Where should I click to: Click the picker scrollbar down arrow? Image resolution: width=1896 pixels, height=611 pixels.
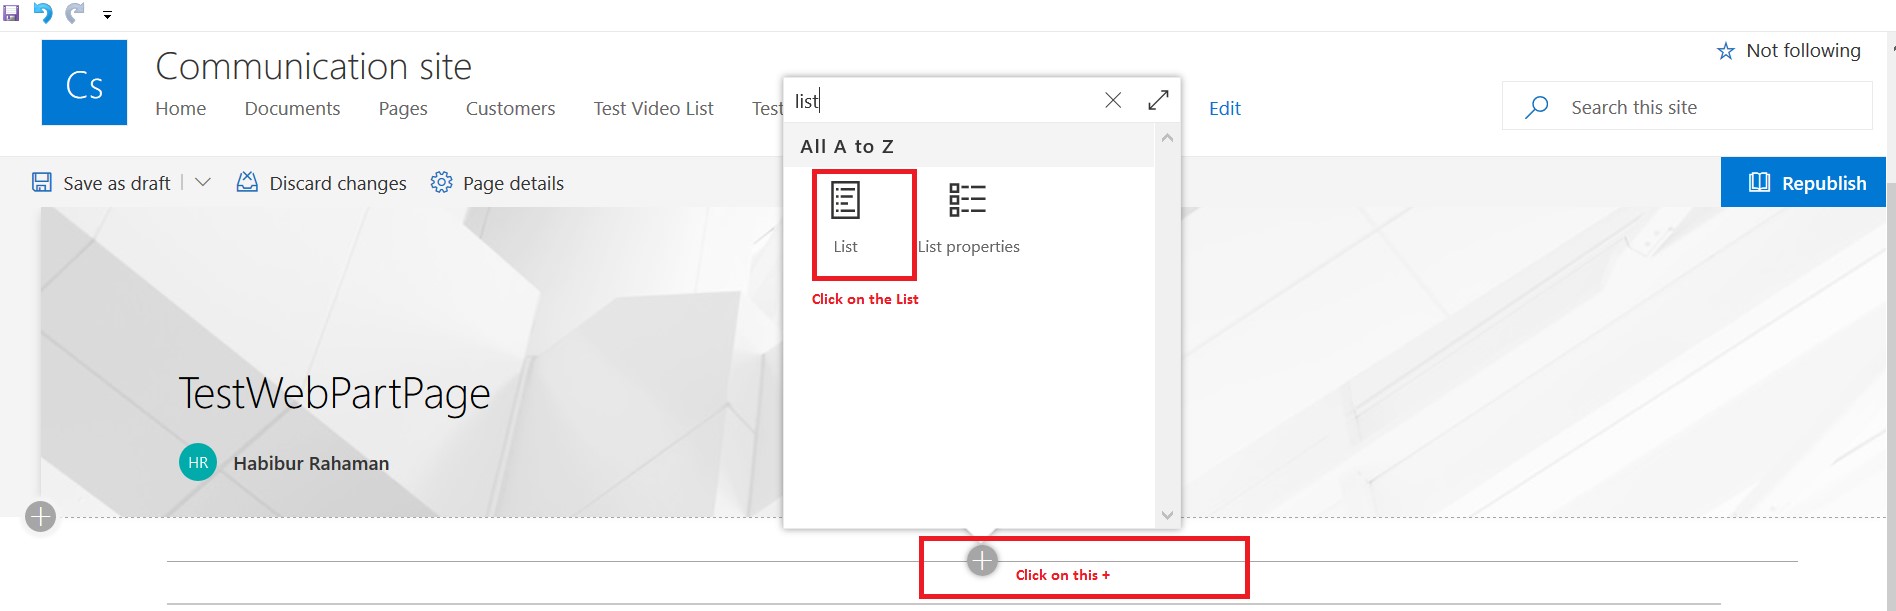pyautogui.click(x=1167, y=515)
